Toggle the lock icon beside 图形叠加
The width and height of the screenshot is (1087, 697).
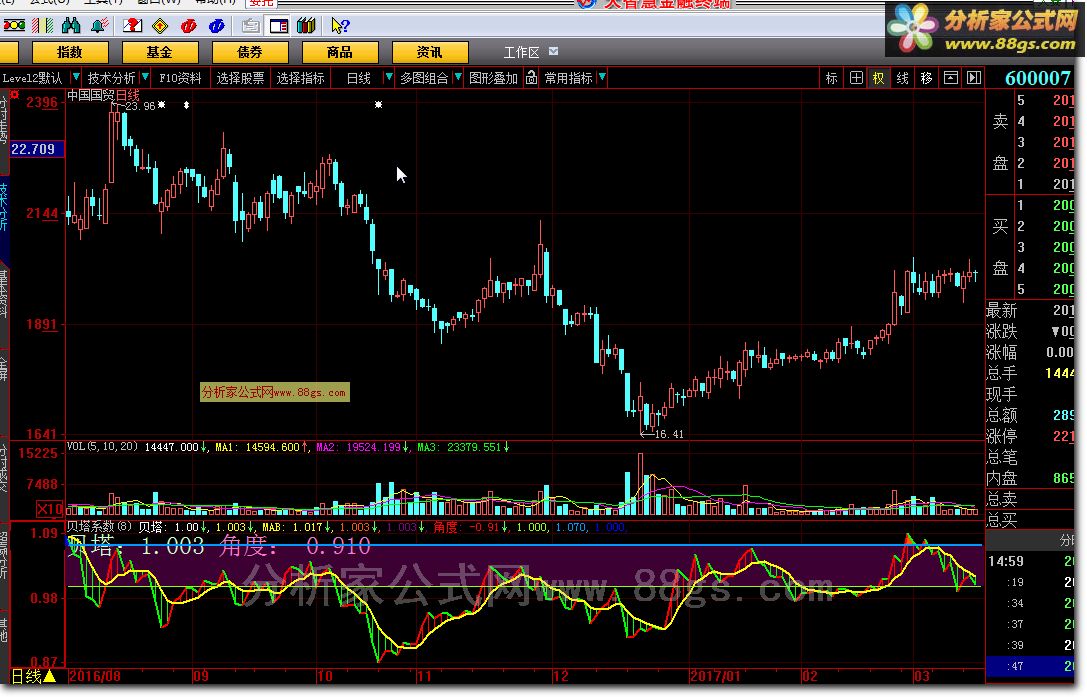(531, 78)
